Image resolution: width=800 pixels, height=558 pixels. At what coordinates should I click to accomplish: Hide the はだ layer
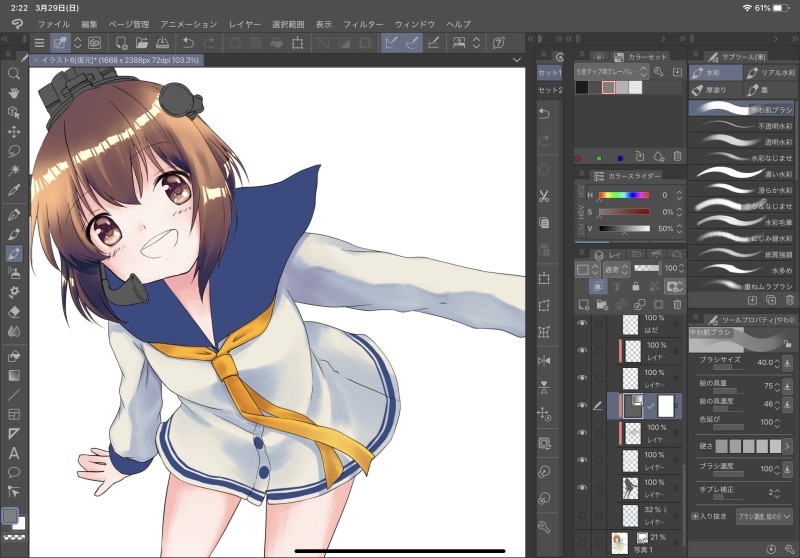pos(582,323)
